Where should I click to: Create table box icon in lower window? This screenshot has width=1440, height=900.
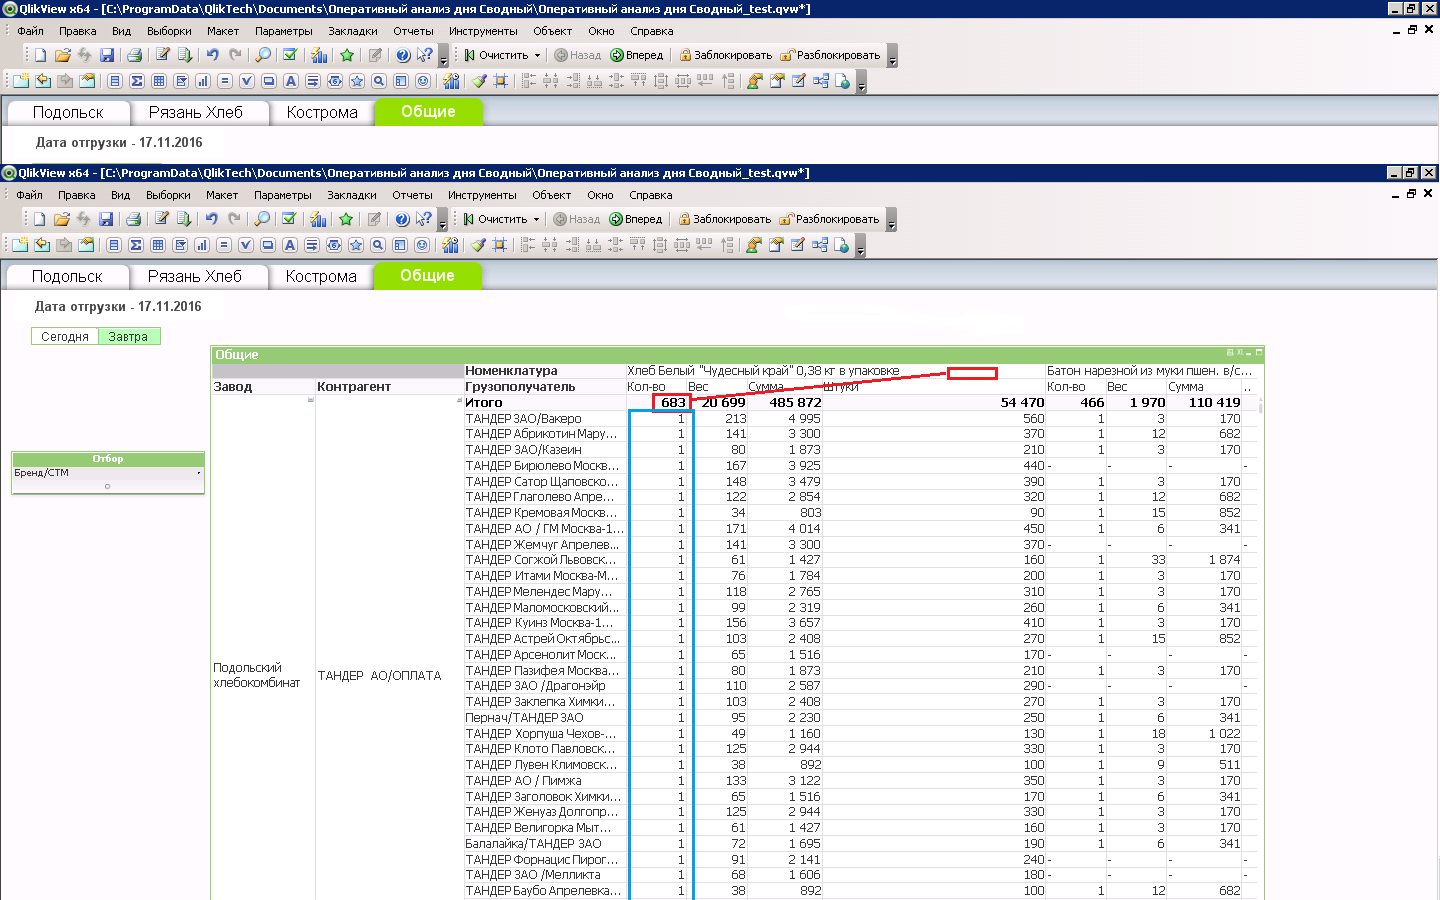tap(158, 245)
